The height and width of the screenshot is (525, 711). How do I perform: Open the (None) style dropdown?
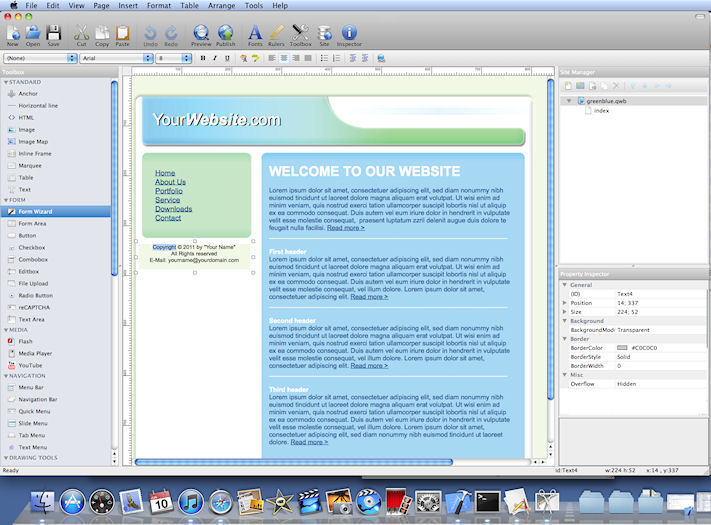[x=40, y=59]
